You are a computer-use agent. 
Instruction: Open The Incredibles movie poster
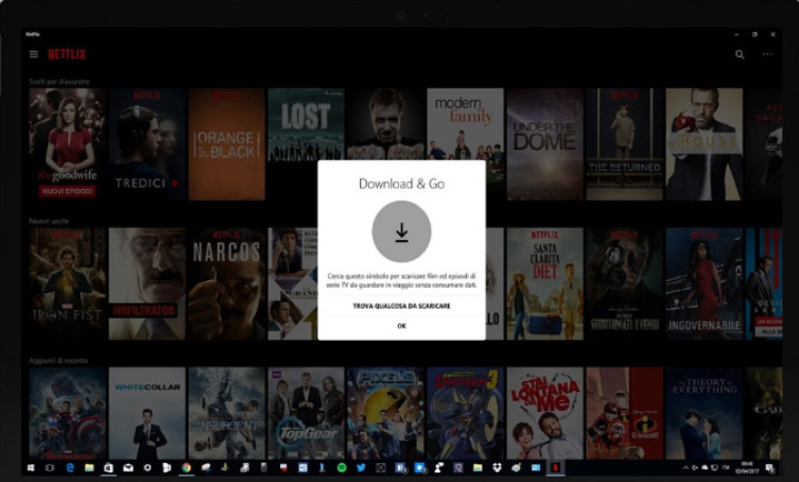(624, 413)
